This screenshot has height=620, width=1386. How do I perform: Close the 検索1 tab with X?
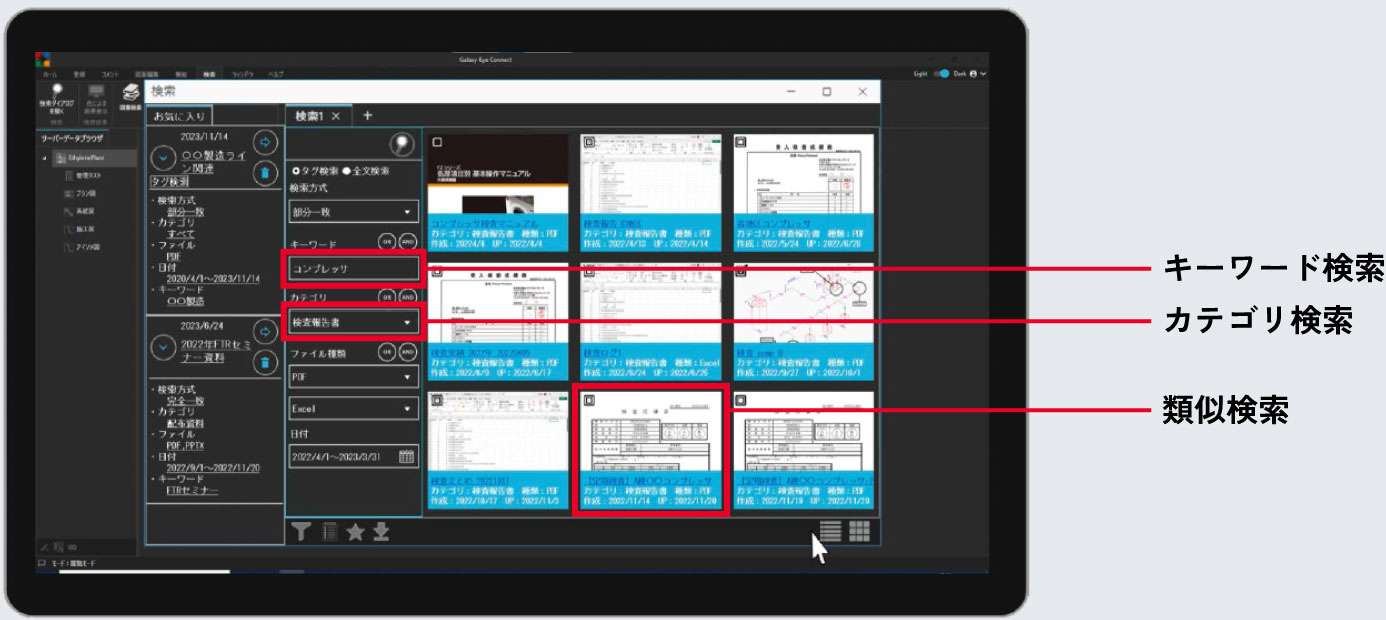click(336, 116)
